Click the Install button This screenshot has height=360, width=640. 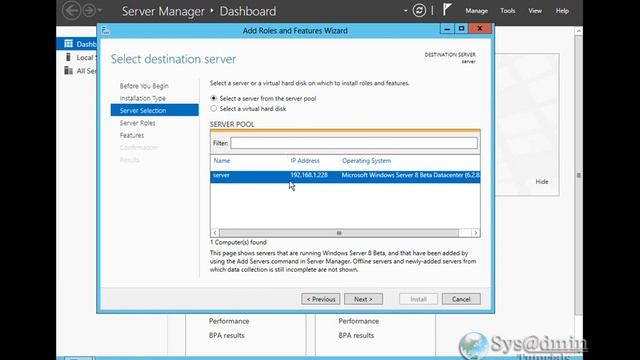click(x=418, y=299)
